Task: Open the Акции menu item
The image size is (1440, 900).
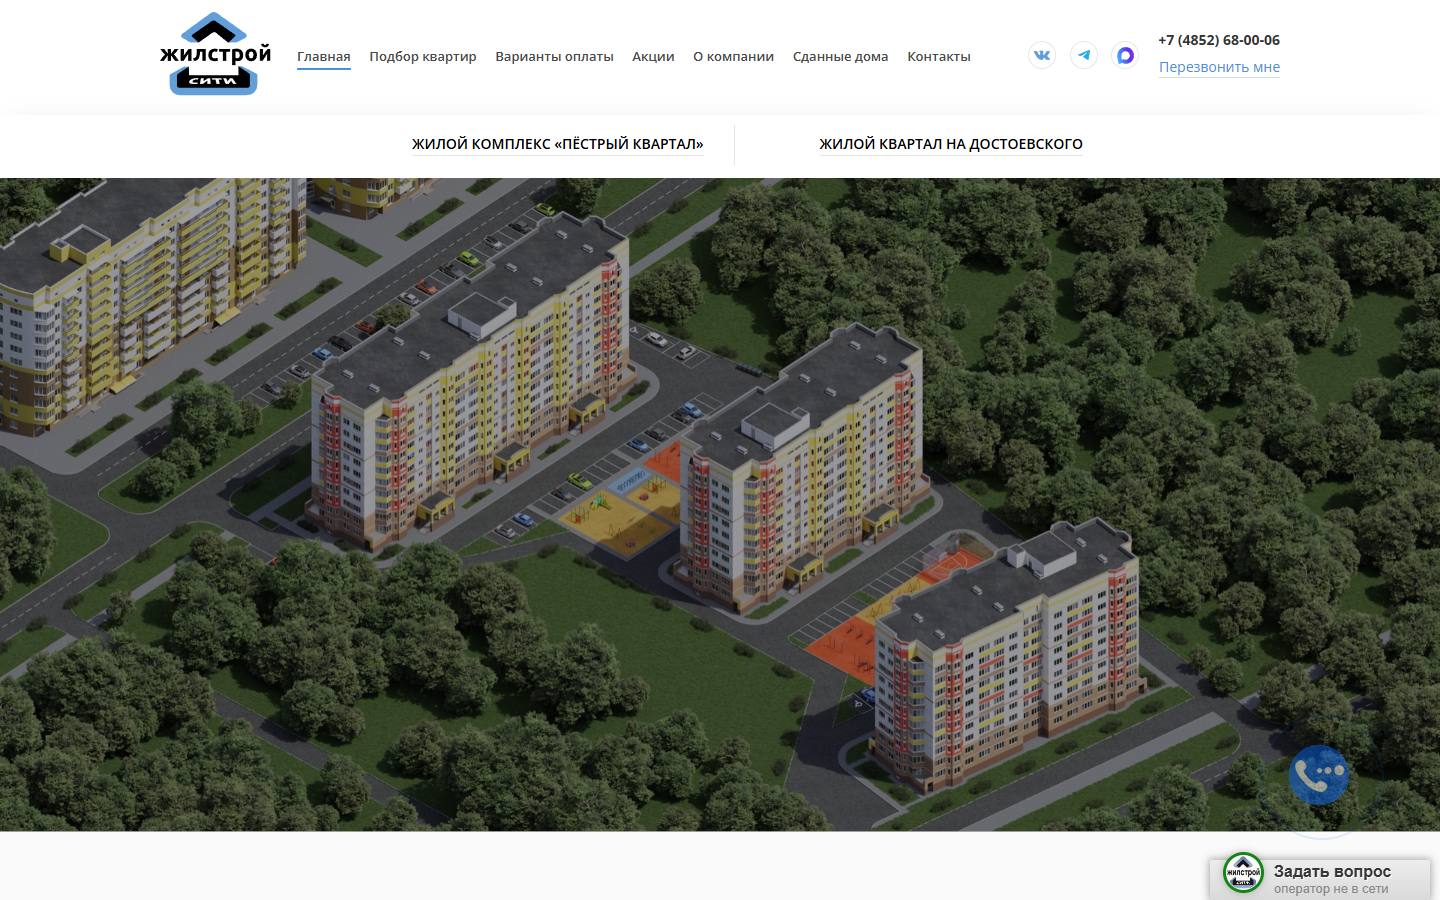Action: [x=653, y=56]
